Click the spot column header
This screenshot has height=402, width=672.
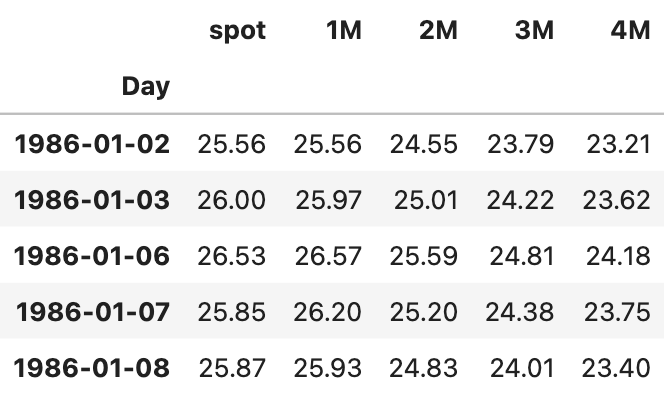coord(237,31)
